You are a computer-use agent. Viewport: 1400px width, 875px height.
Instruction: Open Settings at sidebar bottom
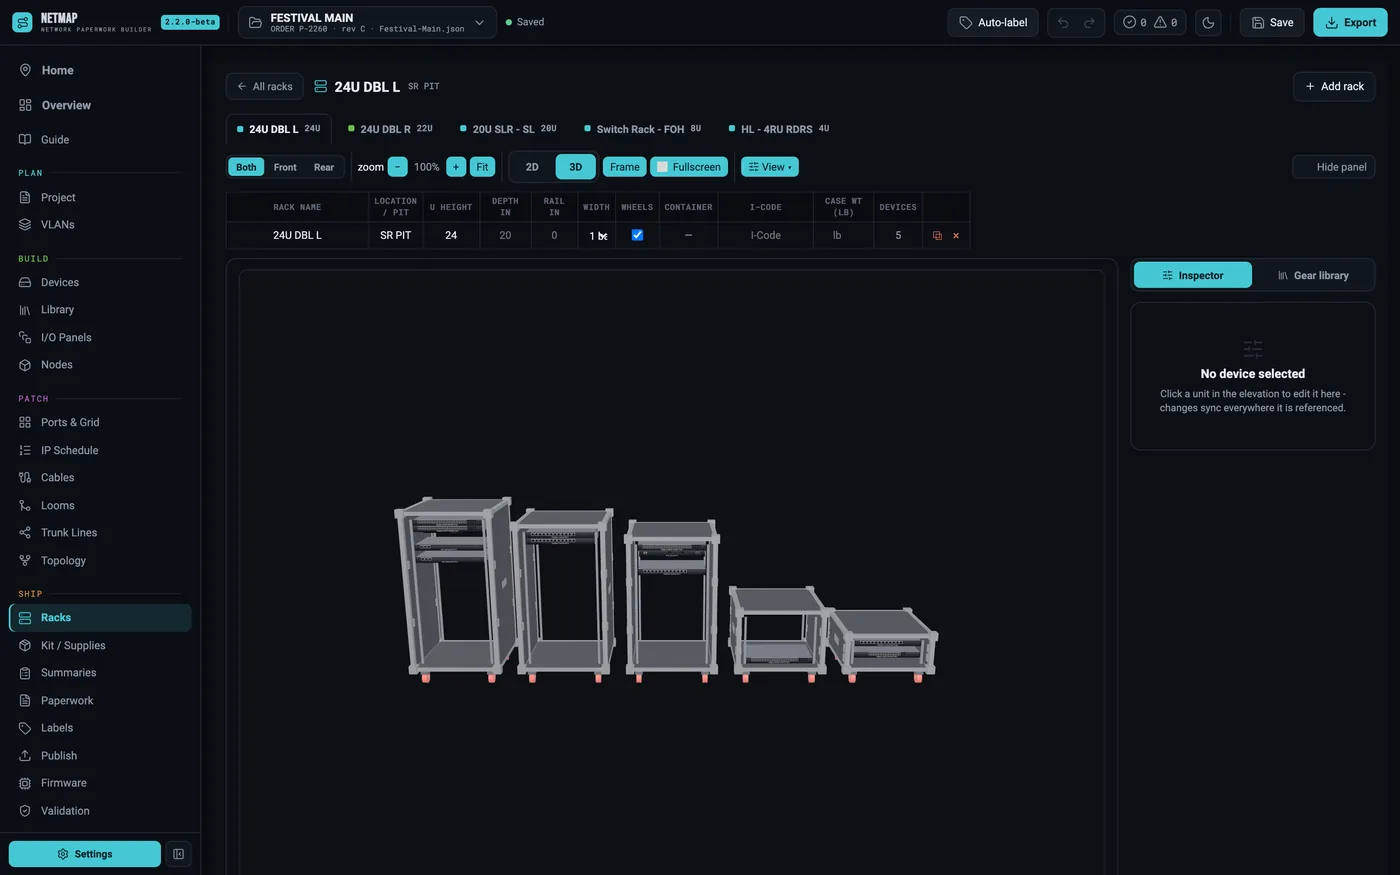[x=85, y=854]
